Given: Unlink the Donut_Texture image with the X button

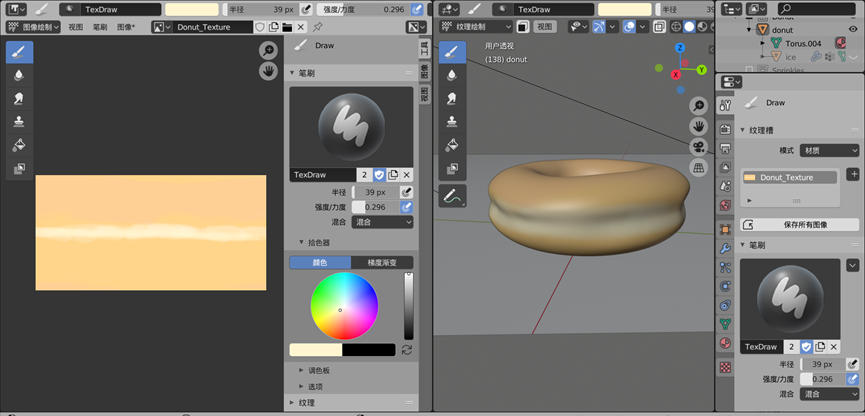Looking at the screenshot, I should 301,27.
